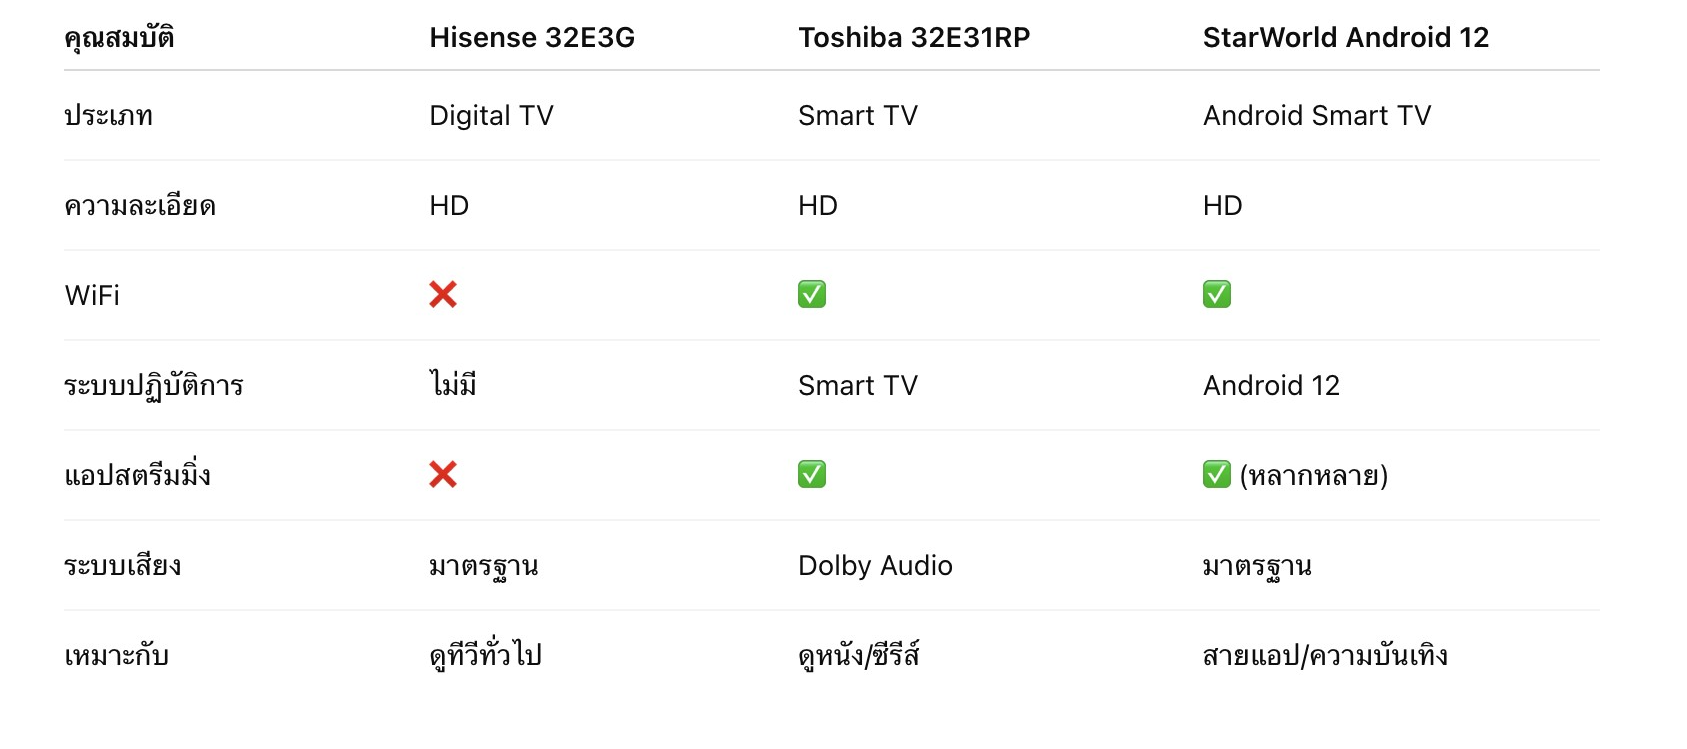Click the Dolby Audio cell

click(875, 566)
